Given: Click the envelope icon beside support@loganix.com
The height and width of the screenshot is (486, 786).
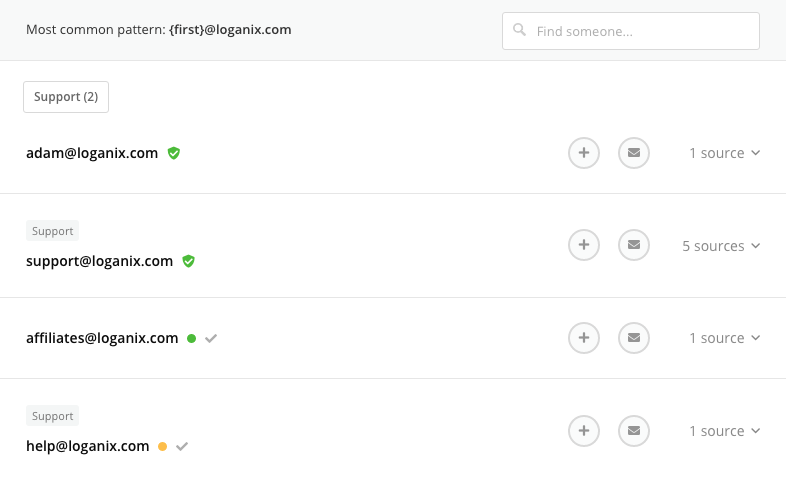Looking at the screenshot, I should 634,246.
